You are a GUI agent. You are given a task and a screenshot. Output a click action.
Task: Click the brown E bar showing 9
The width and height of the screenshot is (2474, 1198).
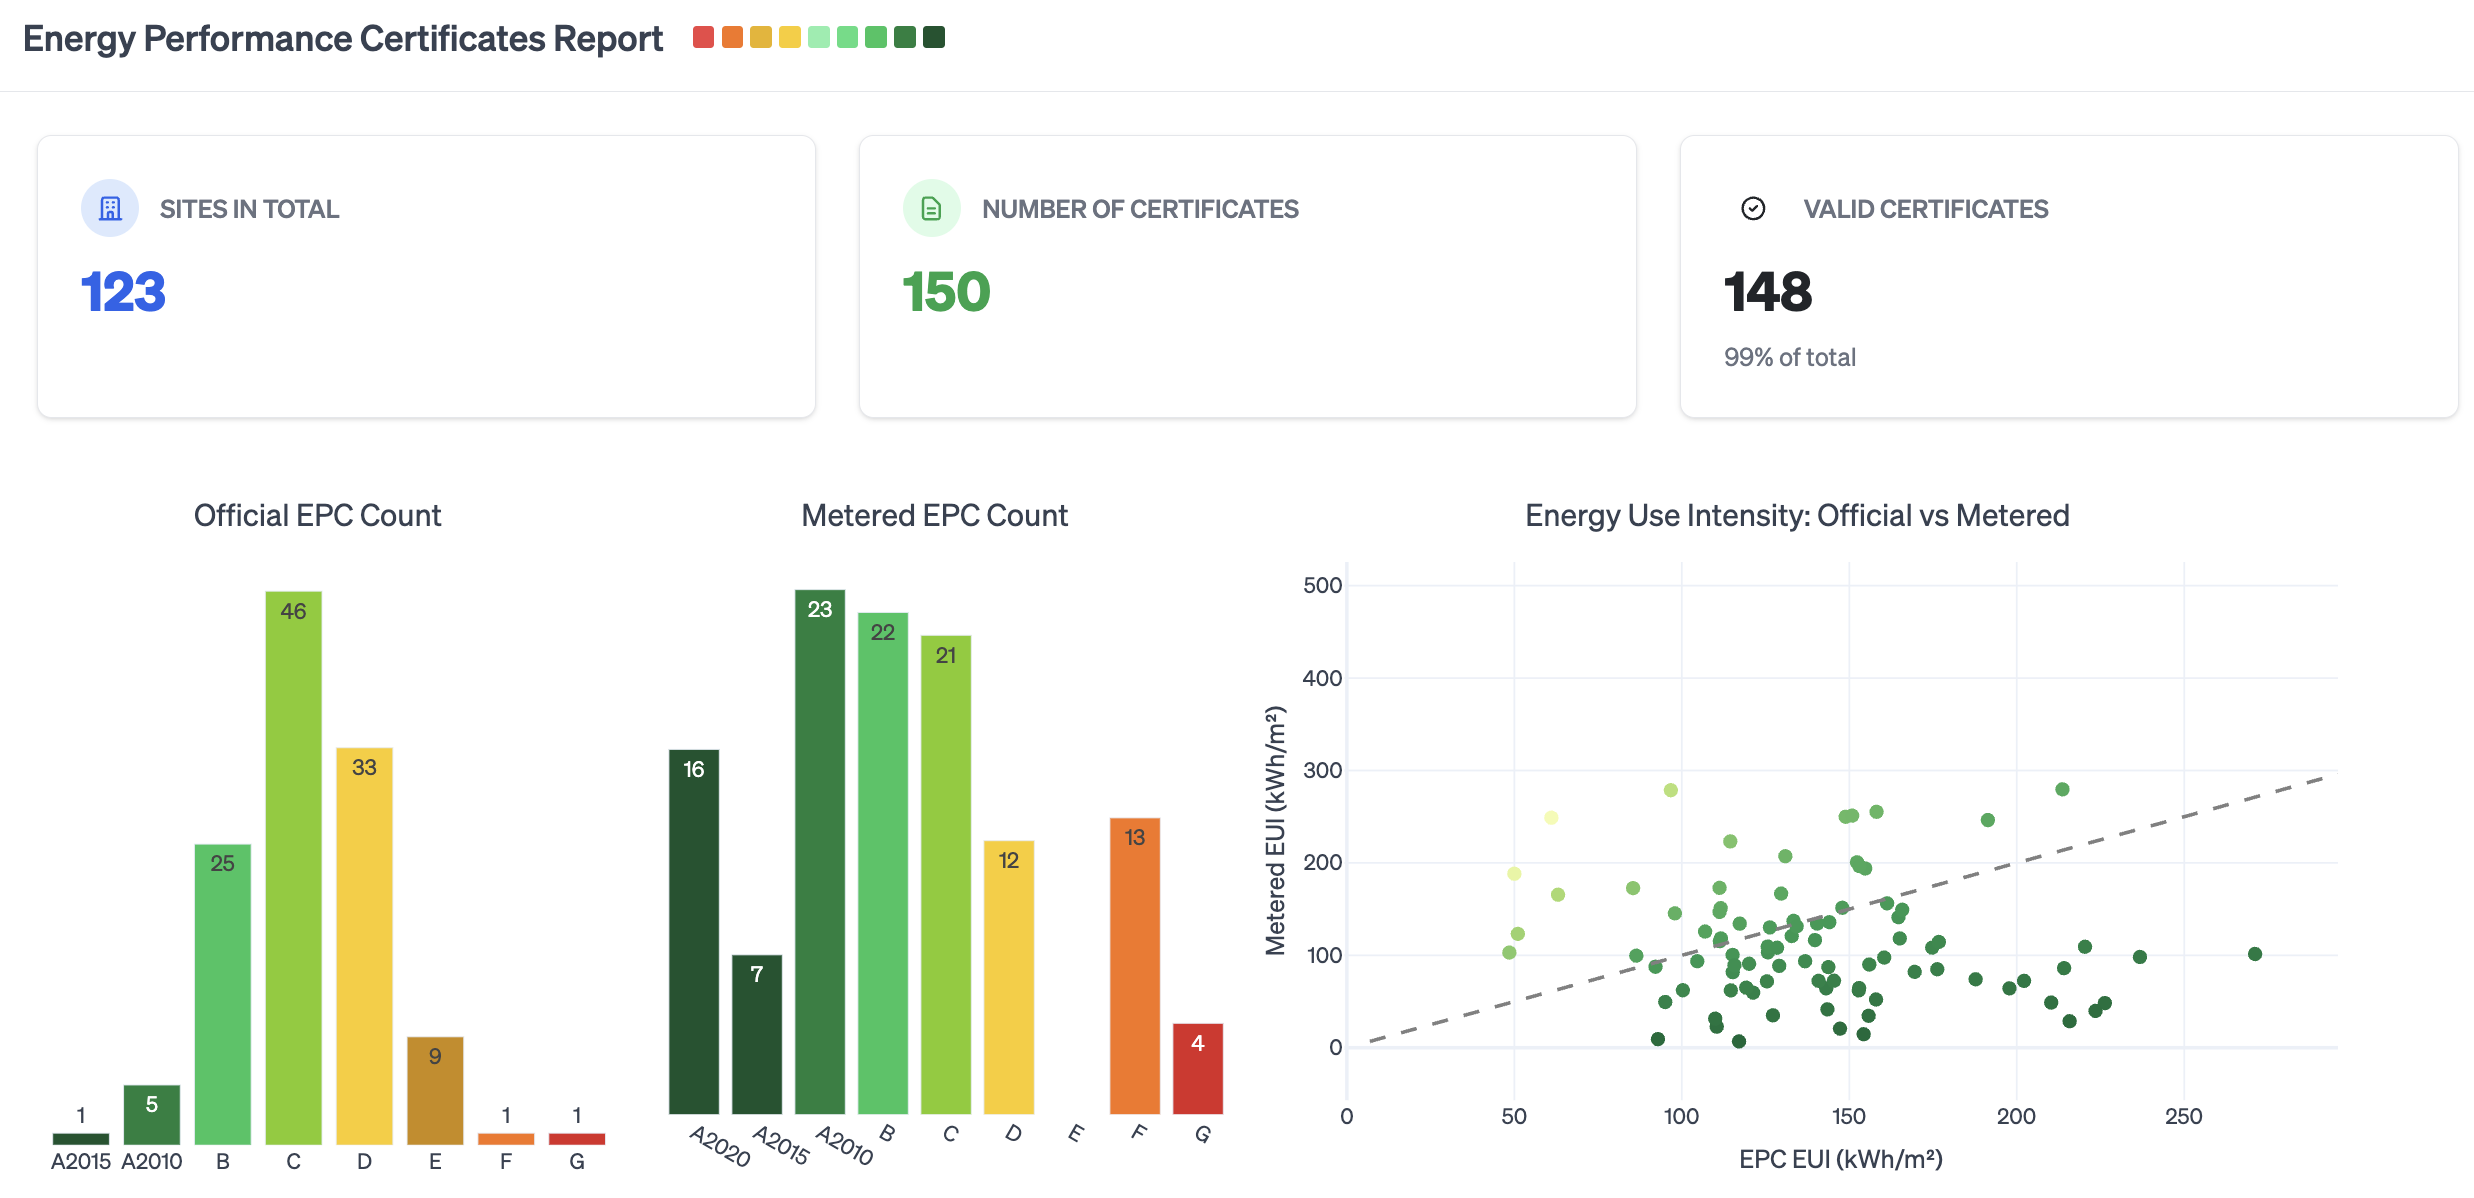435,1089
